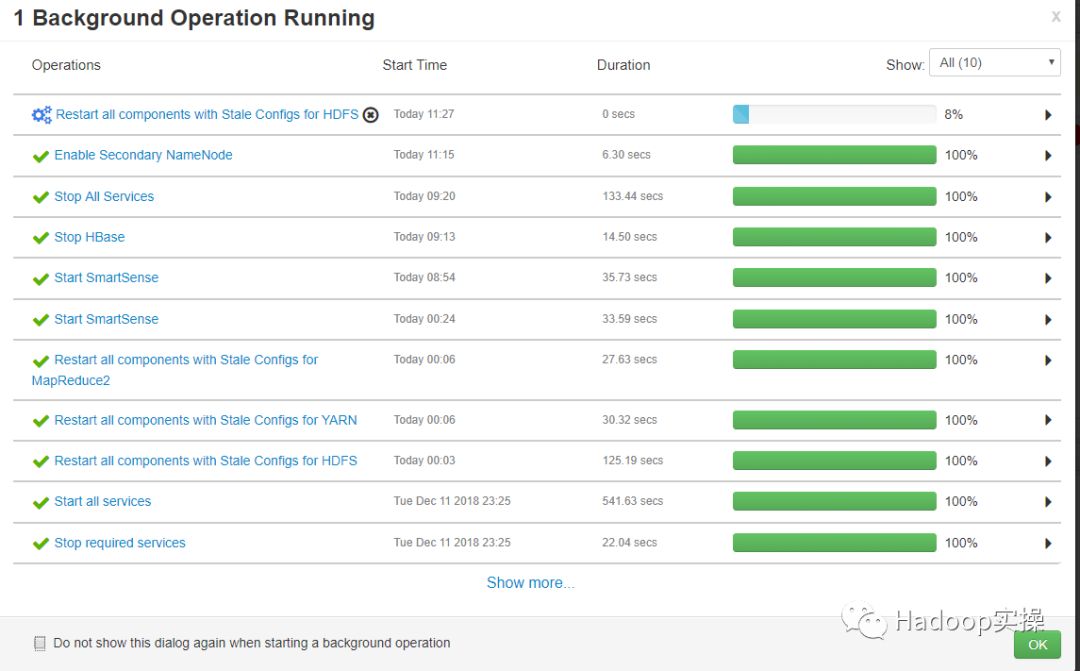This screenshot has width=1080, height=671.
Task: Expand the arrow for the 8% running operation
Action: pos(1048,115)
